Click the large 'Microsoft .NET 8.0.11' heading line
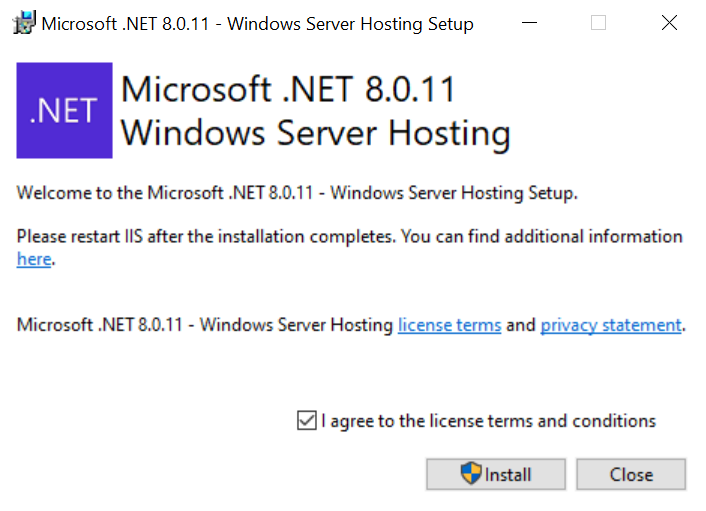The image size is (706, 511). (288, 89)
